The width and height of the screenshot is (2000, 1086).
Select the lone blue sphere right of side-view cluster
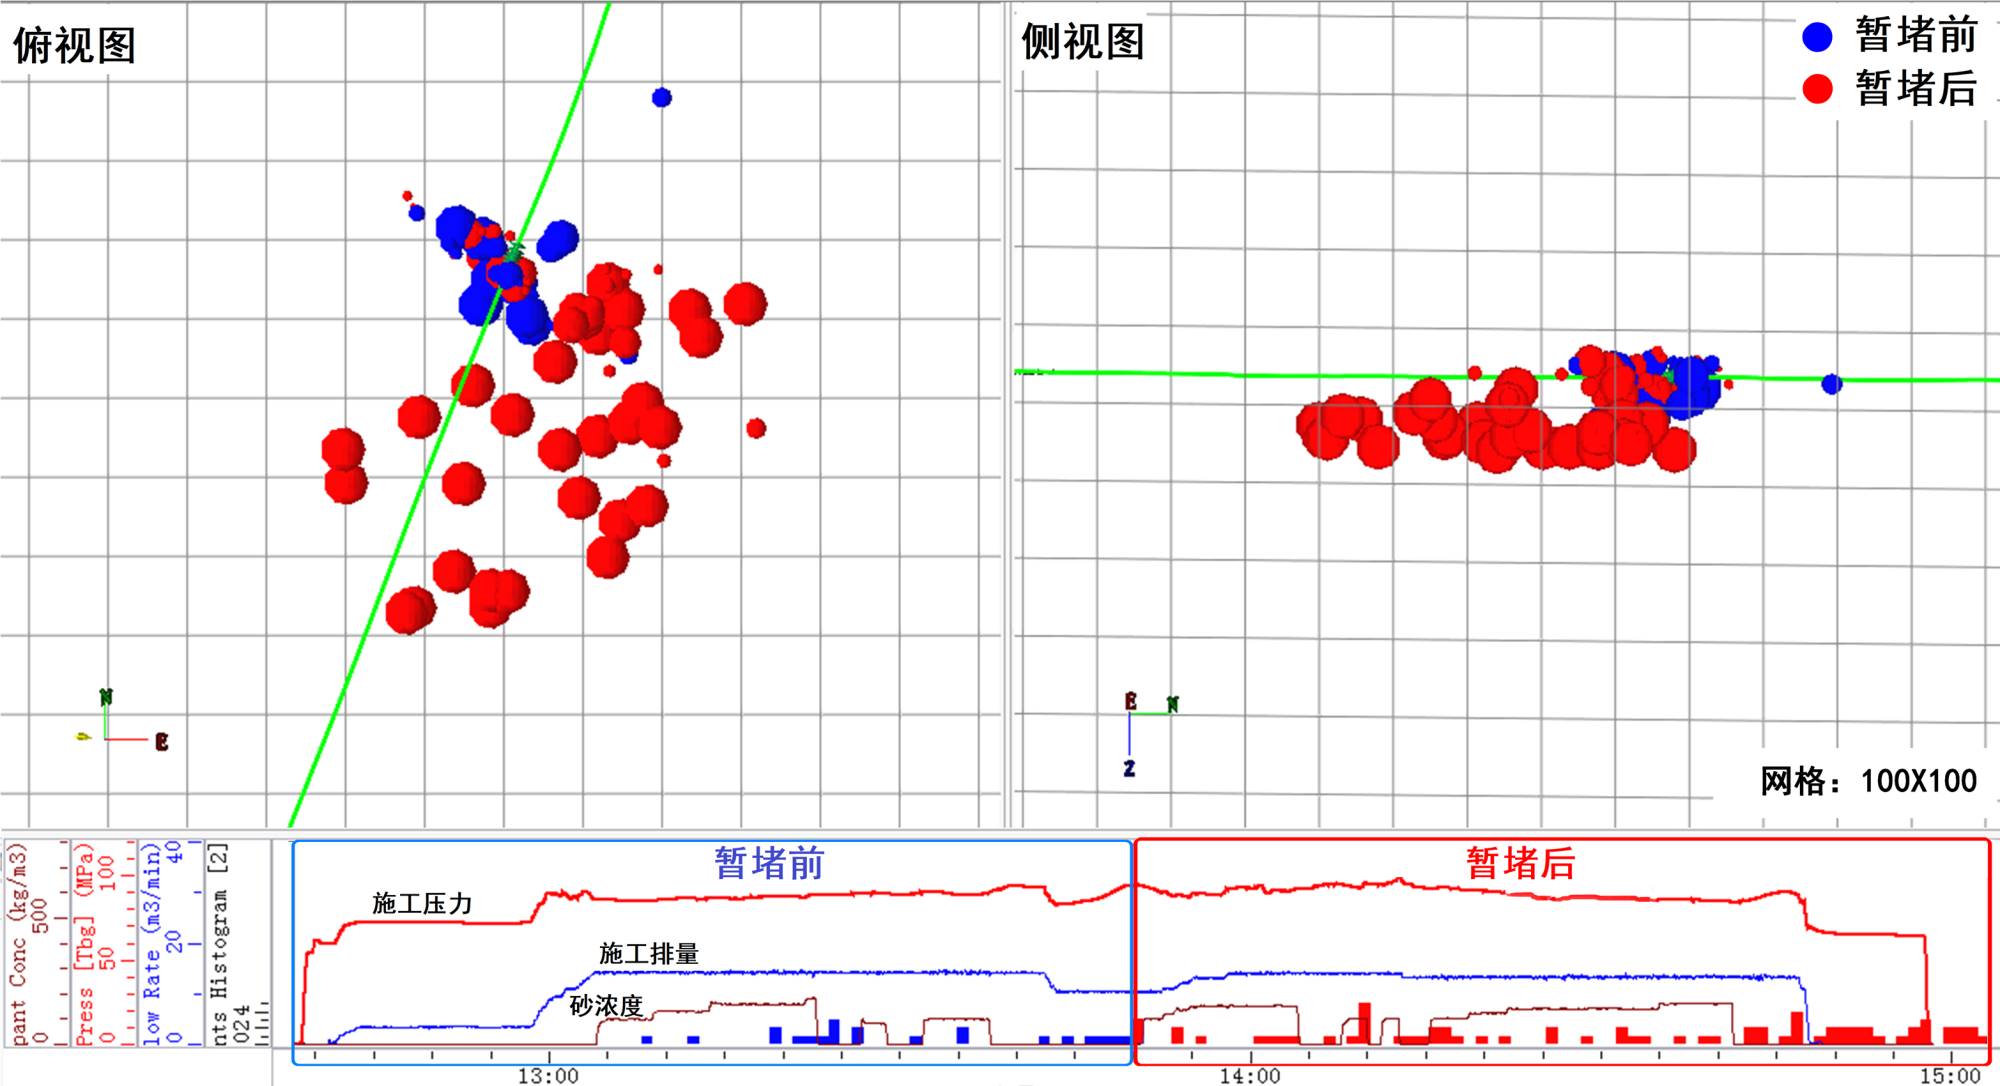1831,384
